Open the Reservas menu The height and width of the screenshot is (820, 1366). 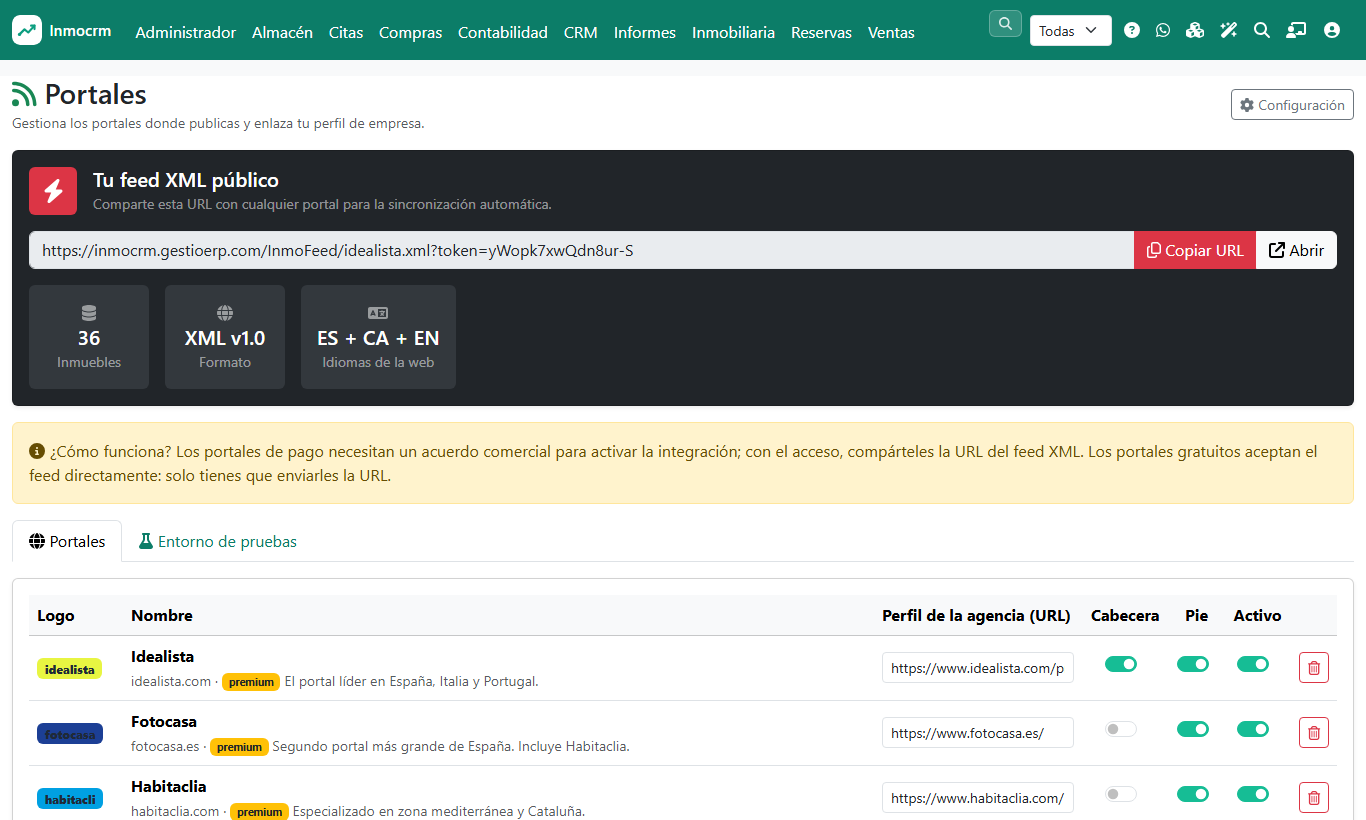click(x=821, y=32)
